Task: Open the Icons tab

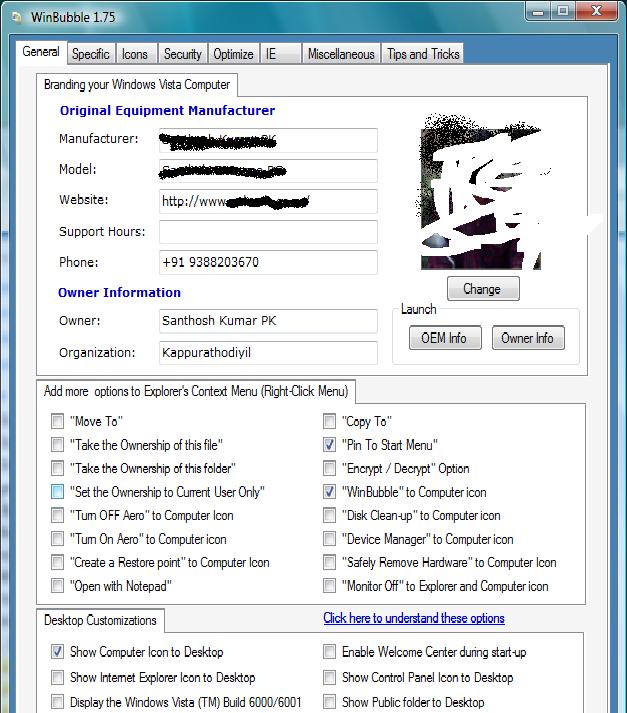Action: click(x=135, y=54)
